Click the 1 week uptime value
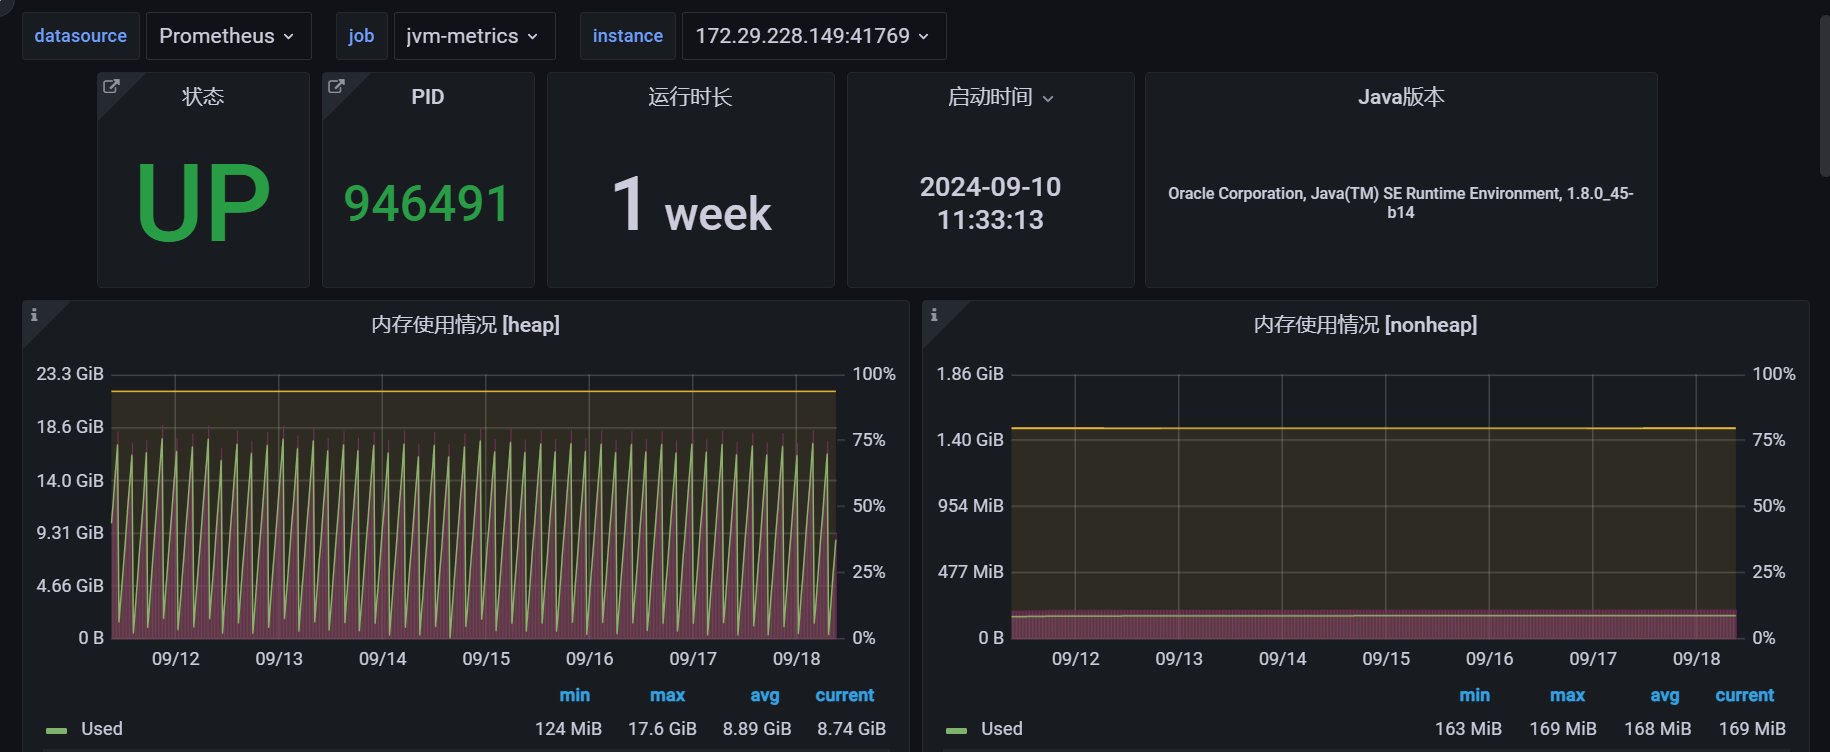 point(691,205)
